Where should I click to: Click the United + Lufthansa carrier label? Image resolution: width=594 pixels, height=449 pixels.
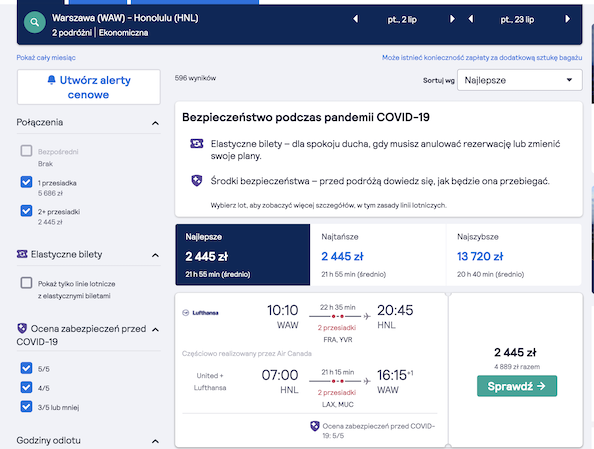click(x=210, y=382)
